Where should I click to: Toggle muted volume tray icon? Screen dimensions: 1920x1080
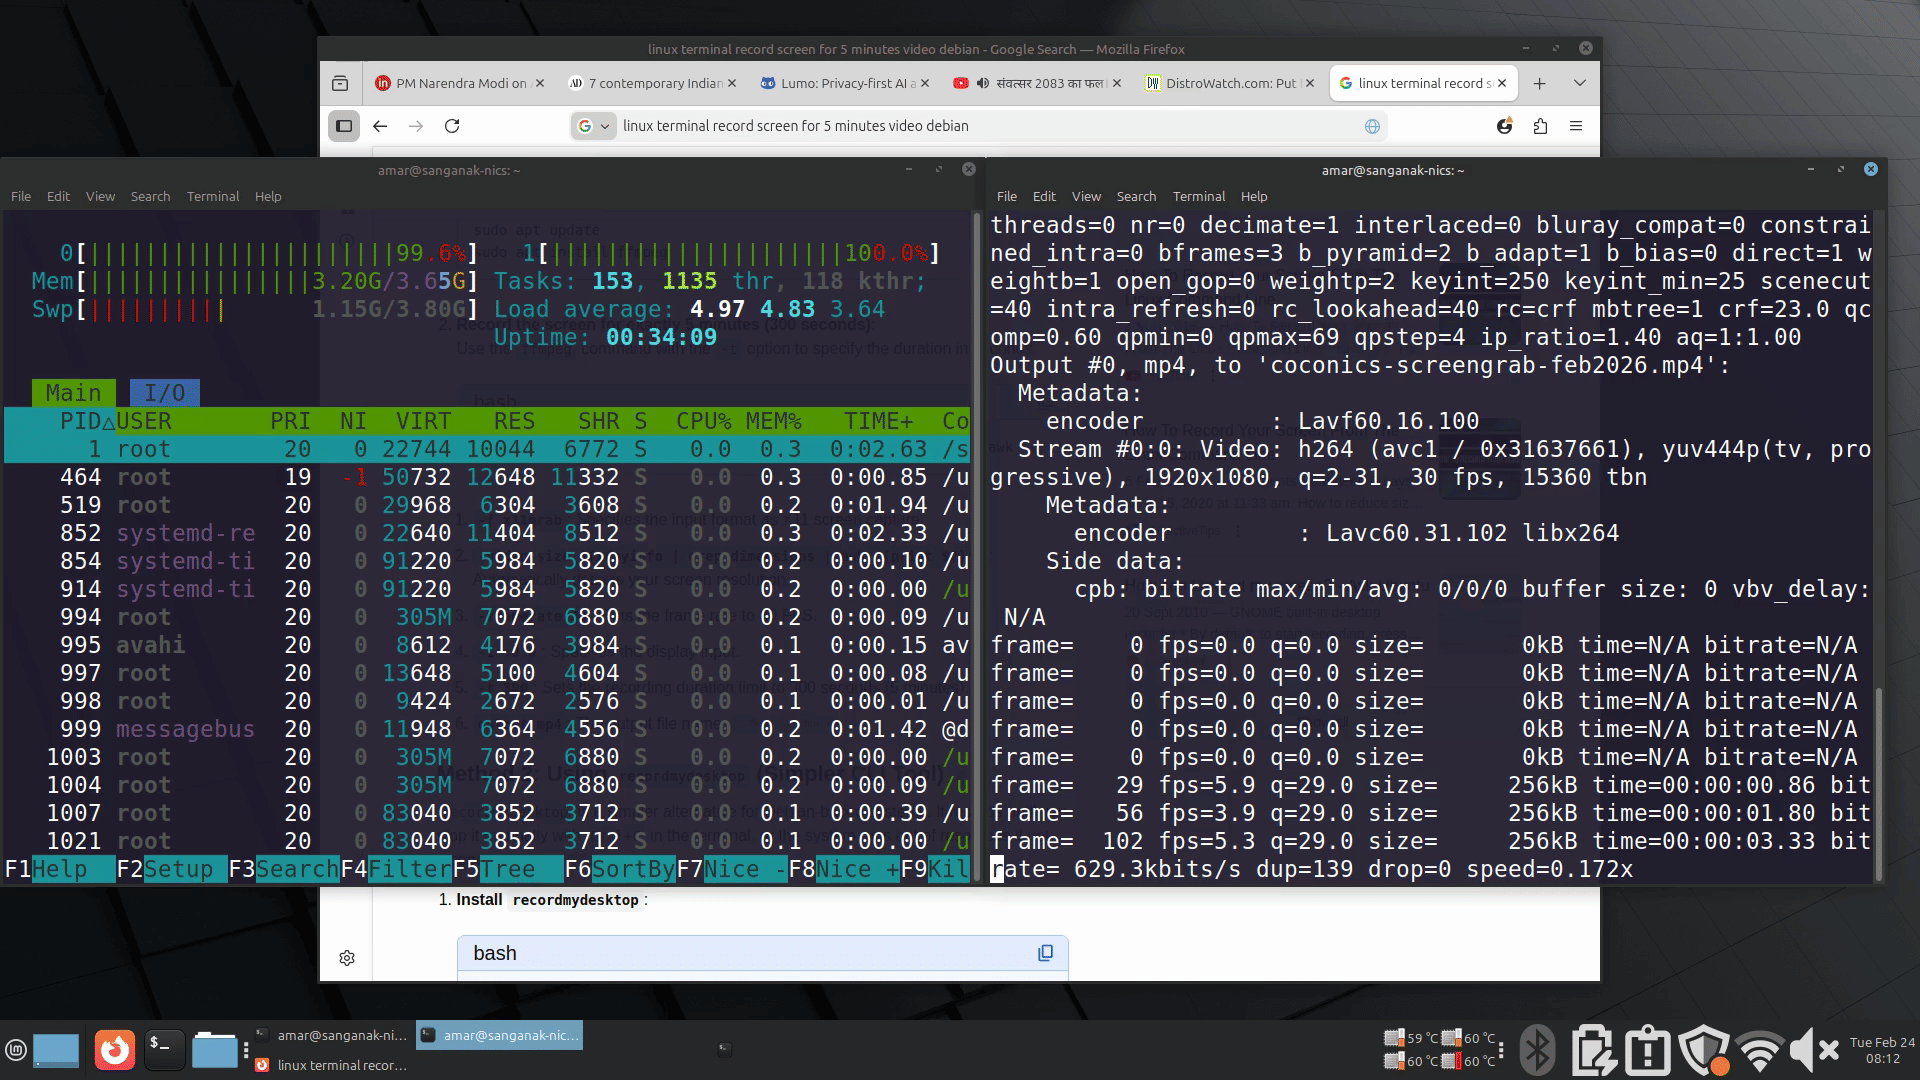1814,1050
